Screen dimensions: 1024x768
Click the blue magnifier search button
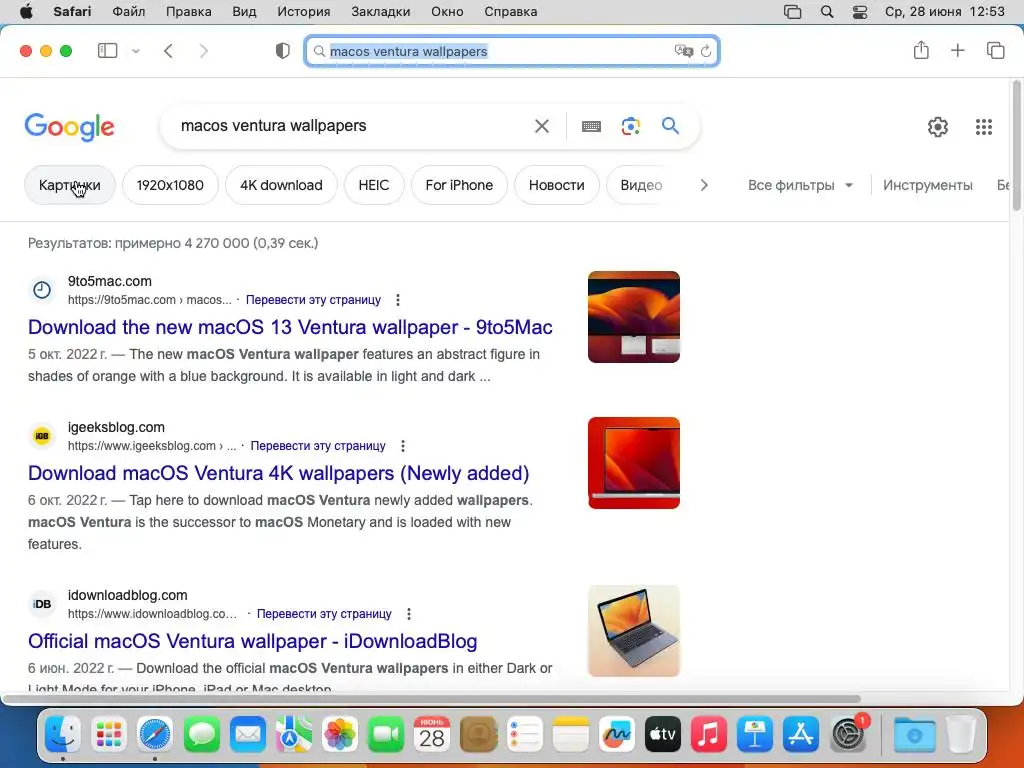coord(670,125)
